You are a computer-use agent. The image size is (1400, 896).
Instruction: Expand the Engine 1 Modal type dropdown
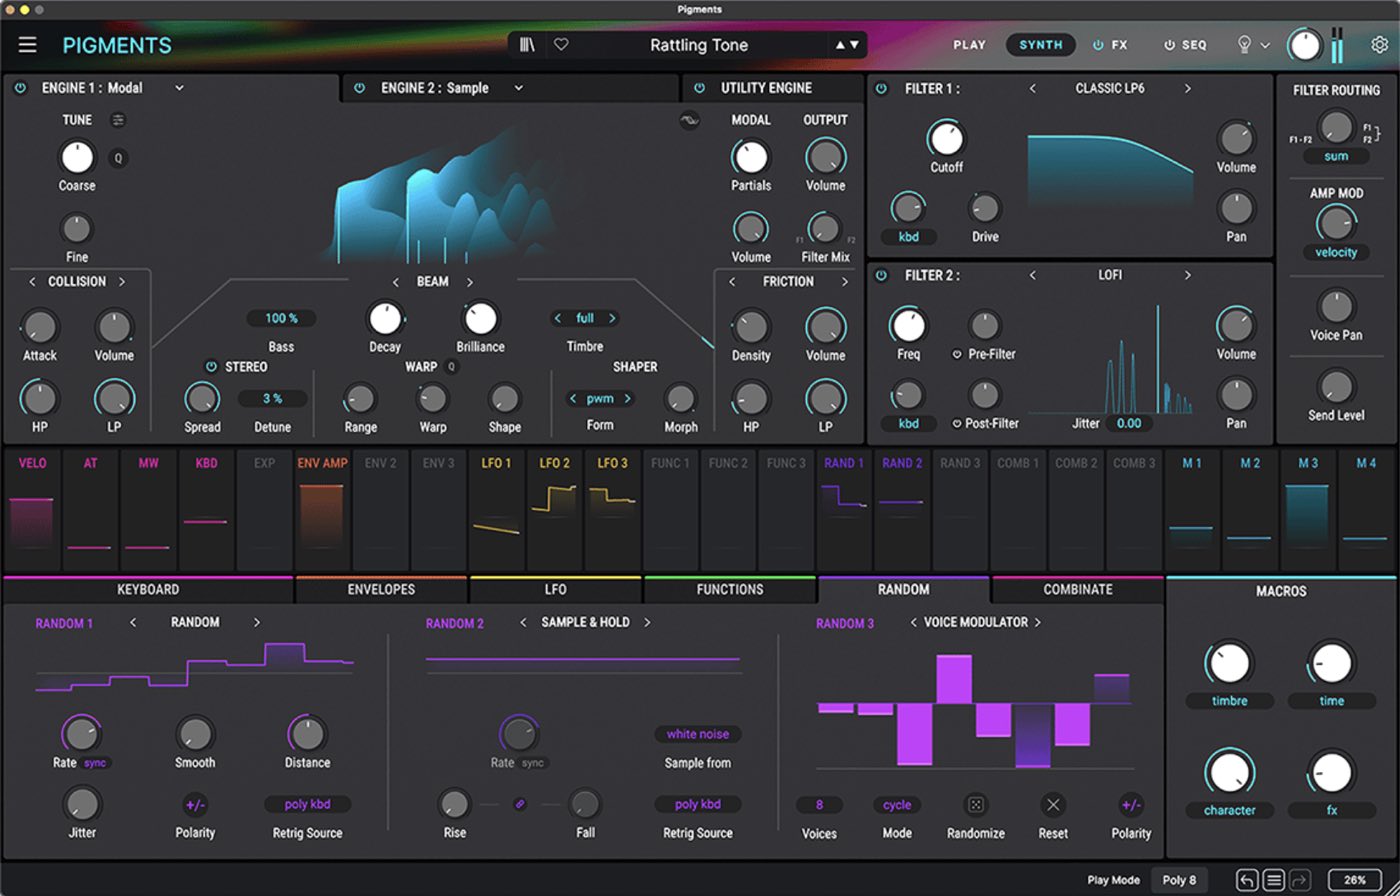[x=180, y=88]
